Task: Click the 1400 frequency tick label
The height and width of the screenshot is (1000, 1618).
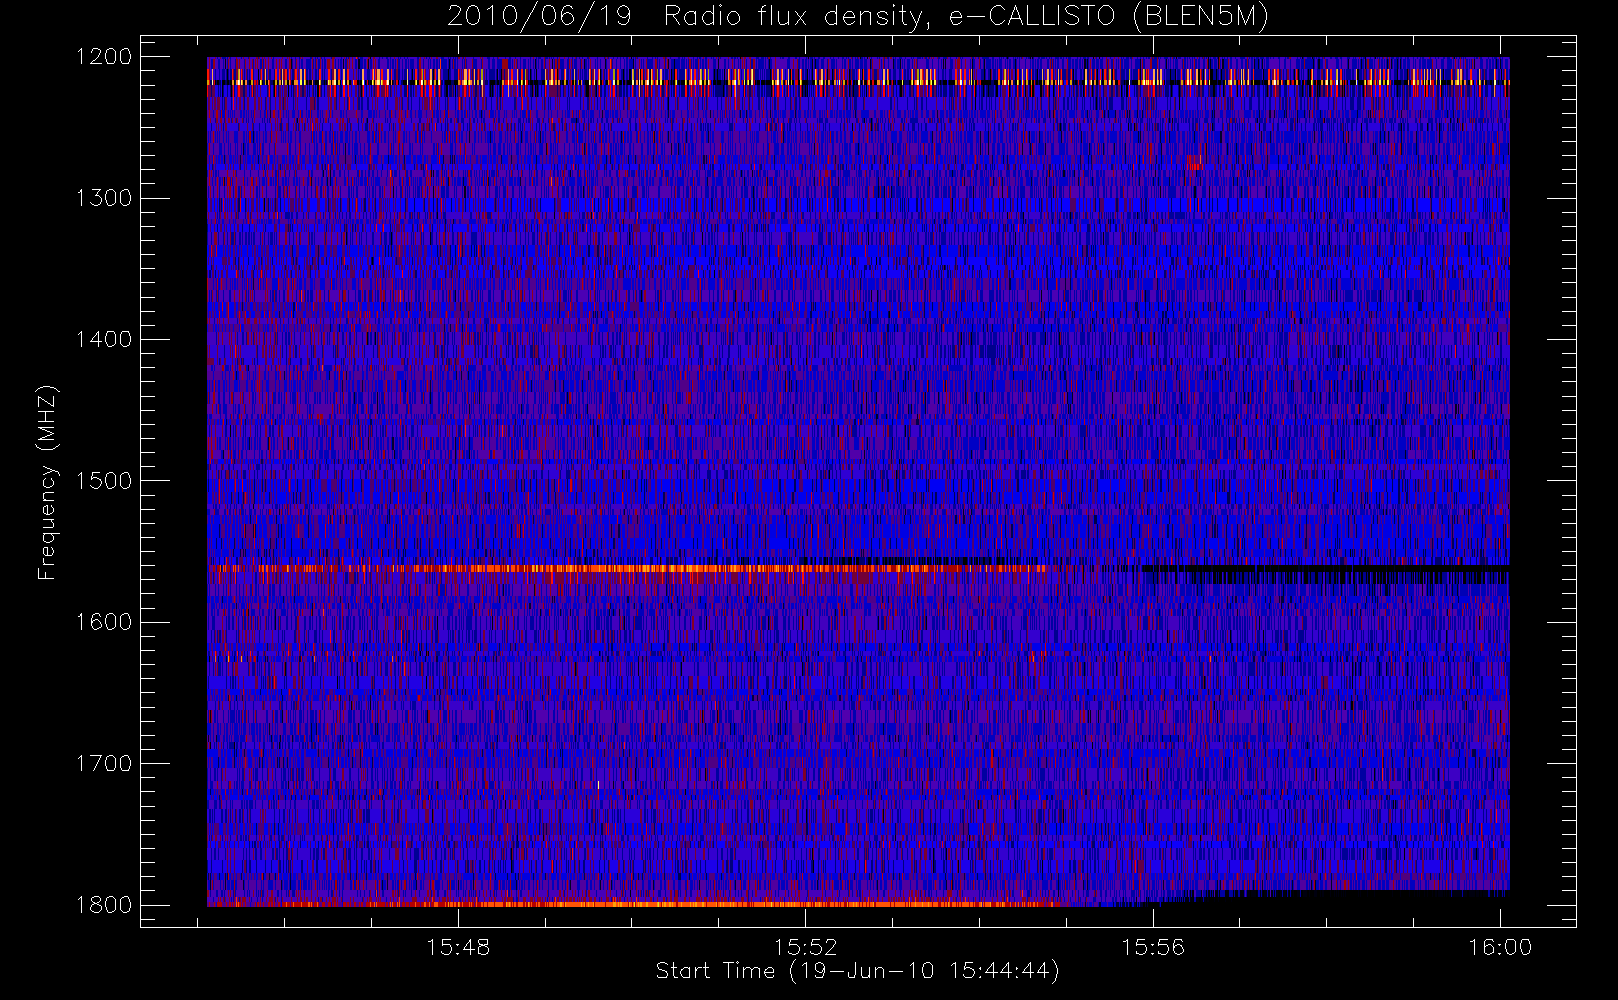Action: point(104,340)
